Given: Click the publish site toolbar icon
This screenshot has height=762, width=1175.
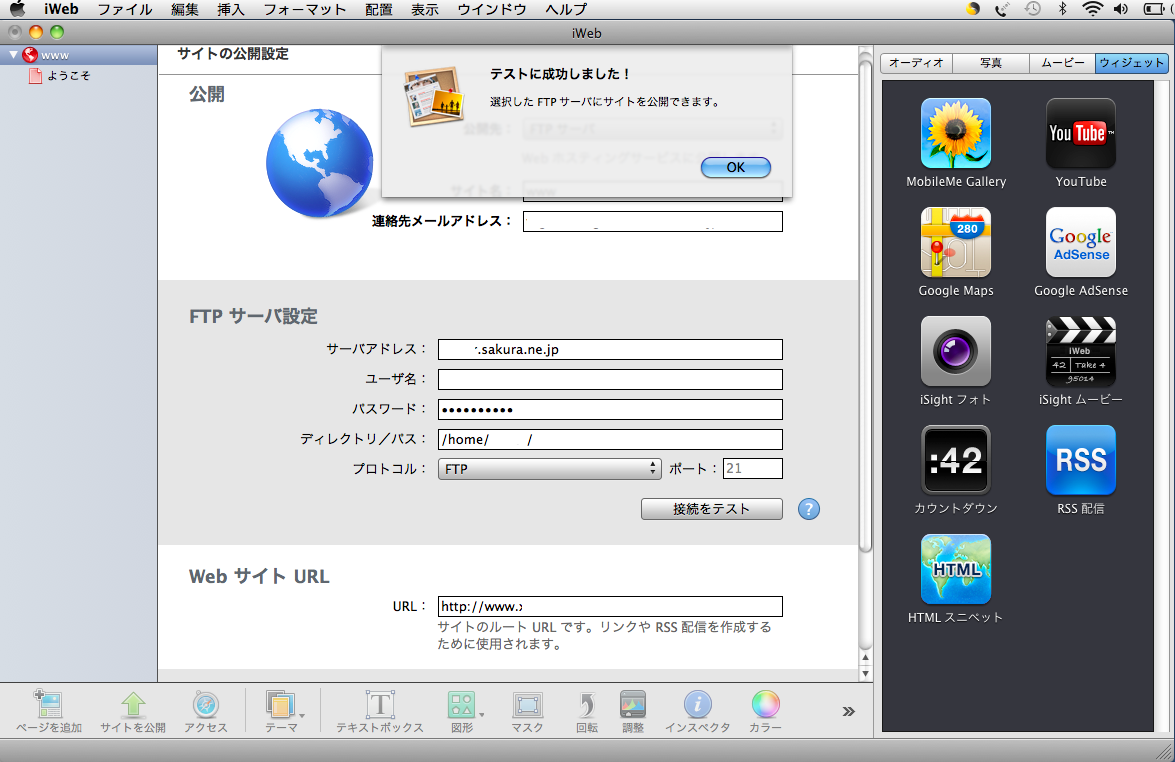Looking at the screenshot, I should pyautogui.click(x=133, y=706).
